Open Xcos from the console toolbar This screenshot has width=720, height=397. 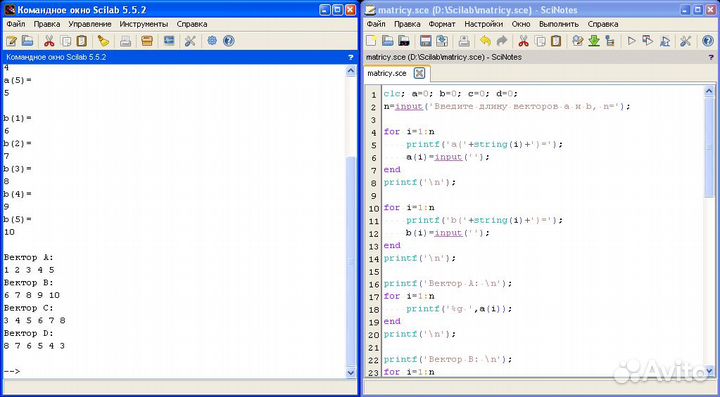click(169, 41)
